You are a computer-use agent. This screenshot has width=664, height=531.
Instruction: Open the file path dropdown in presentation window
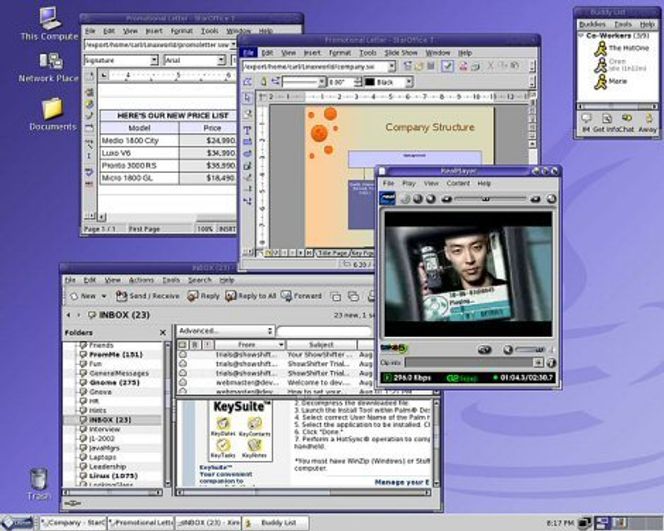coord(392,66)
